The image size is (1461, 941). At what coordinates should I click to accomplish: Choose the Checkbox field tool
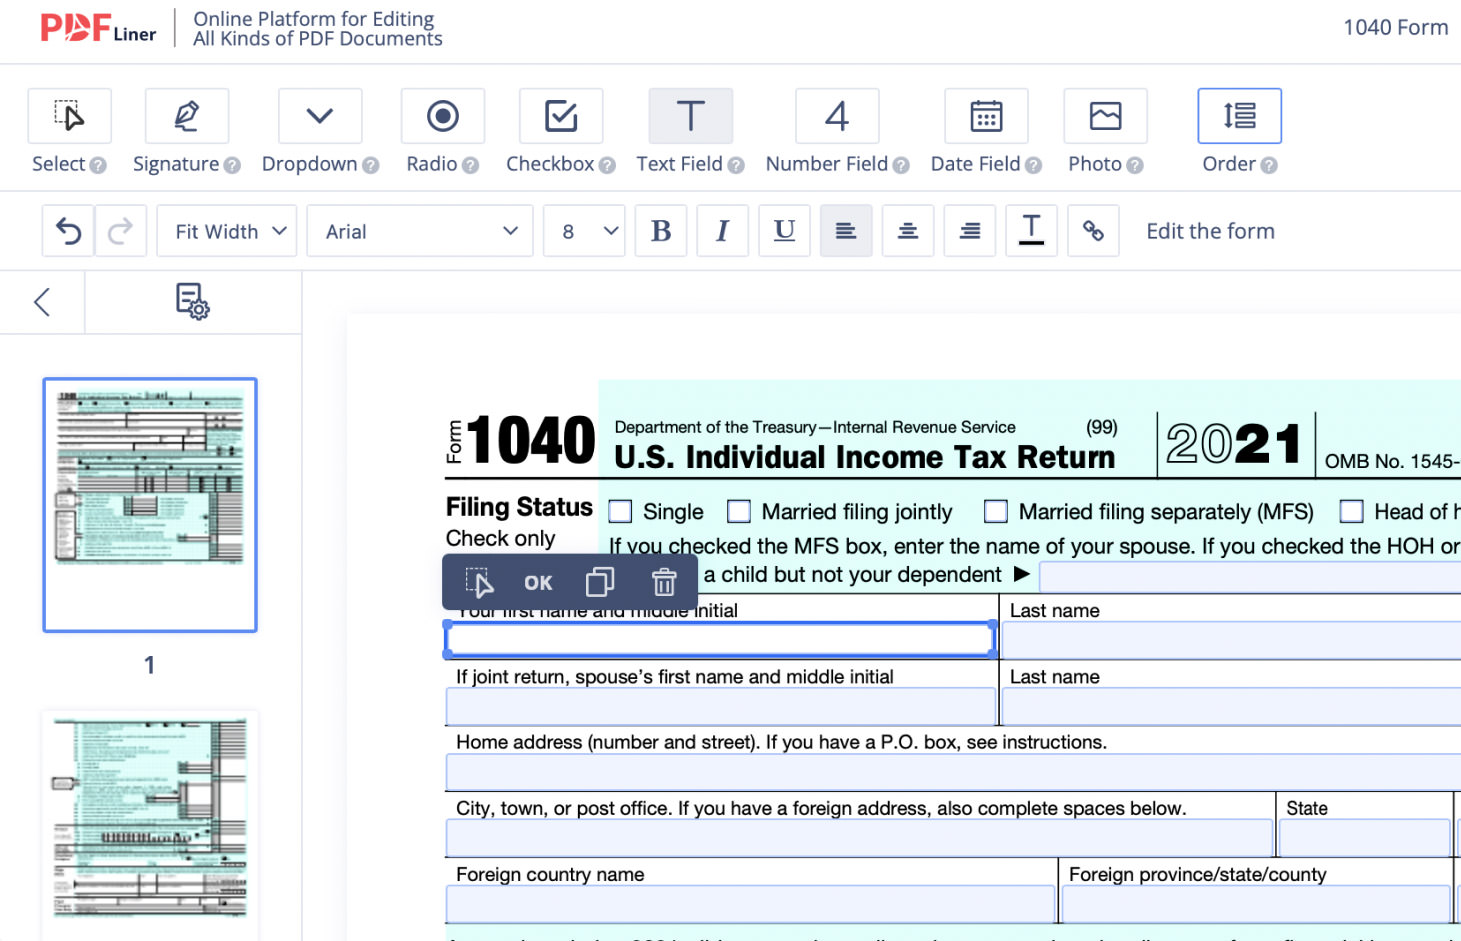point(561,116)
